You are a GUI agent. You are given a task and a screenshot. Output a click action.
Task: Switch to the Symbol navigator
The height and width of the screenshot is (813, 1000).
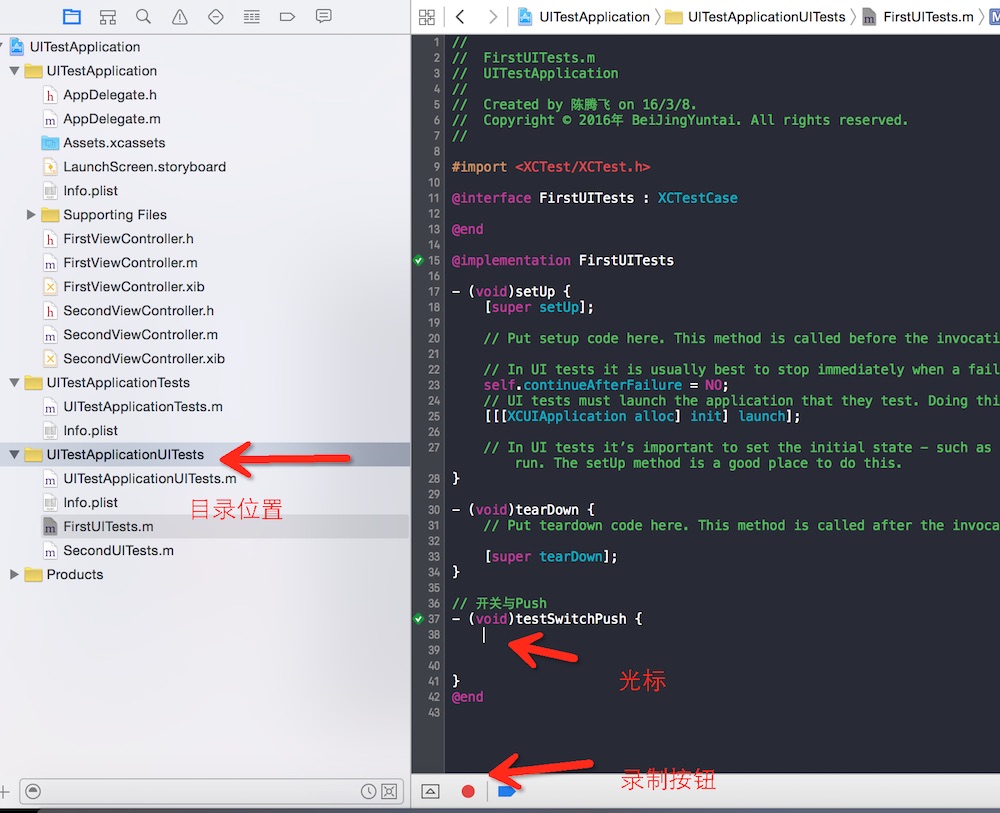[107, 16]
